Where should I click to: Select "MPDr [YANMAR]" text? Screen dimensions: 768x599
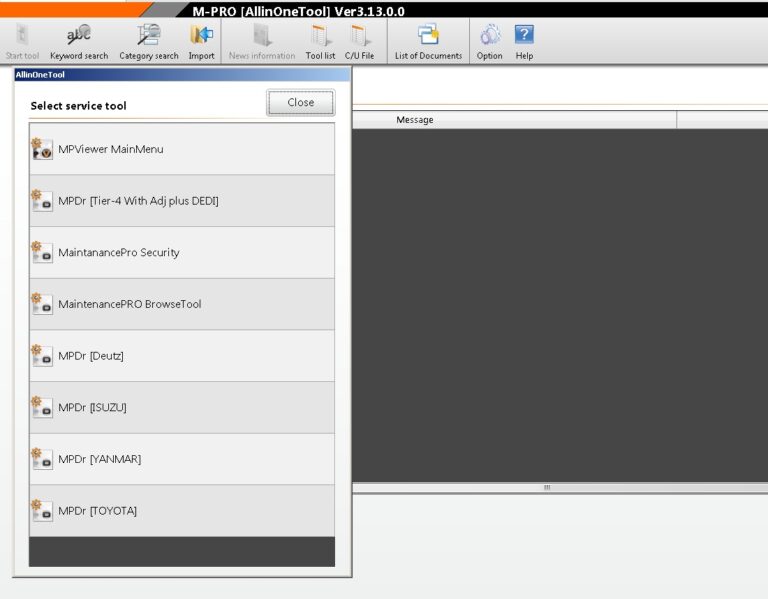(99, 459)
